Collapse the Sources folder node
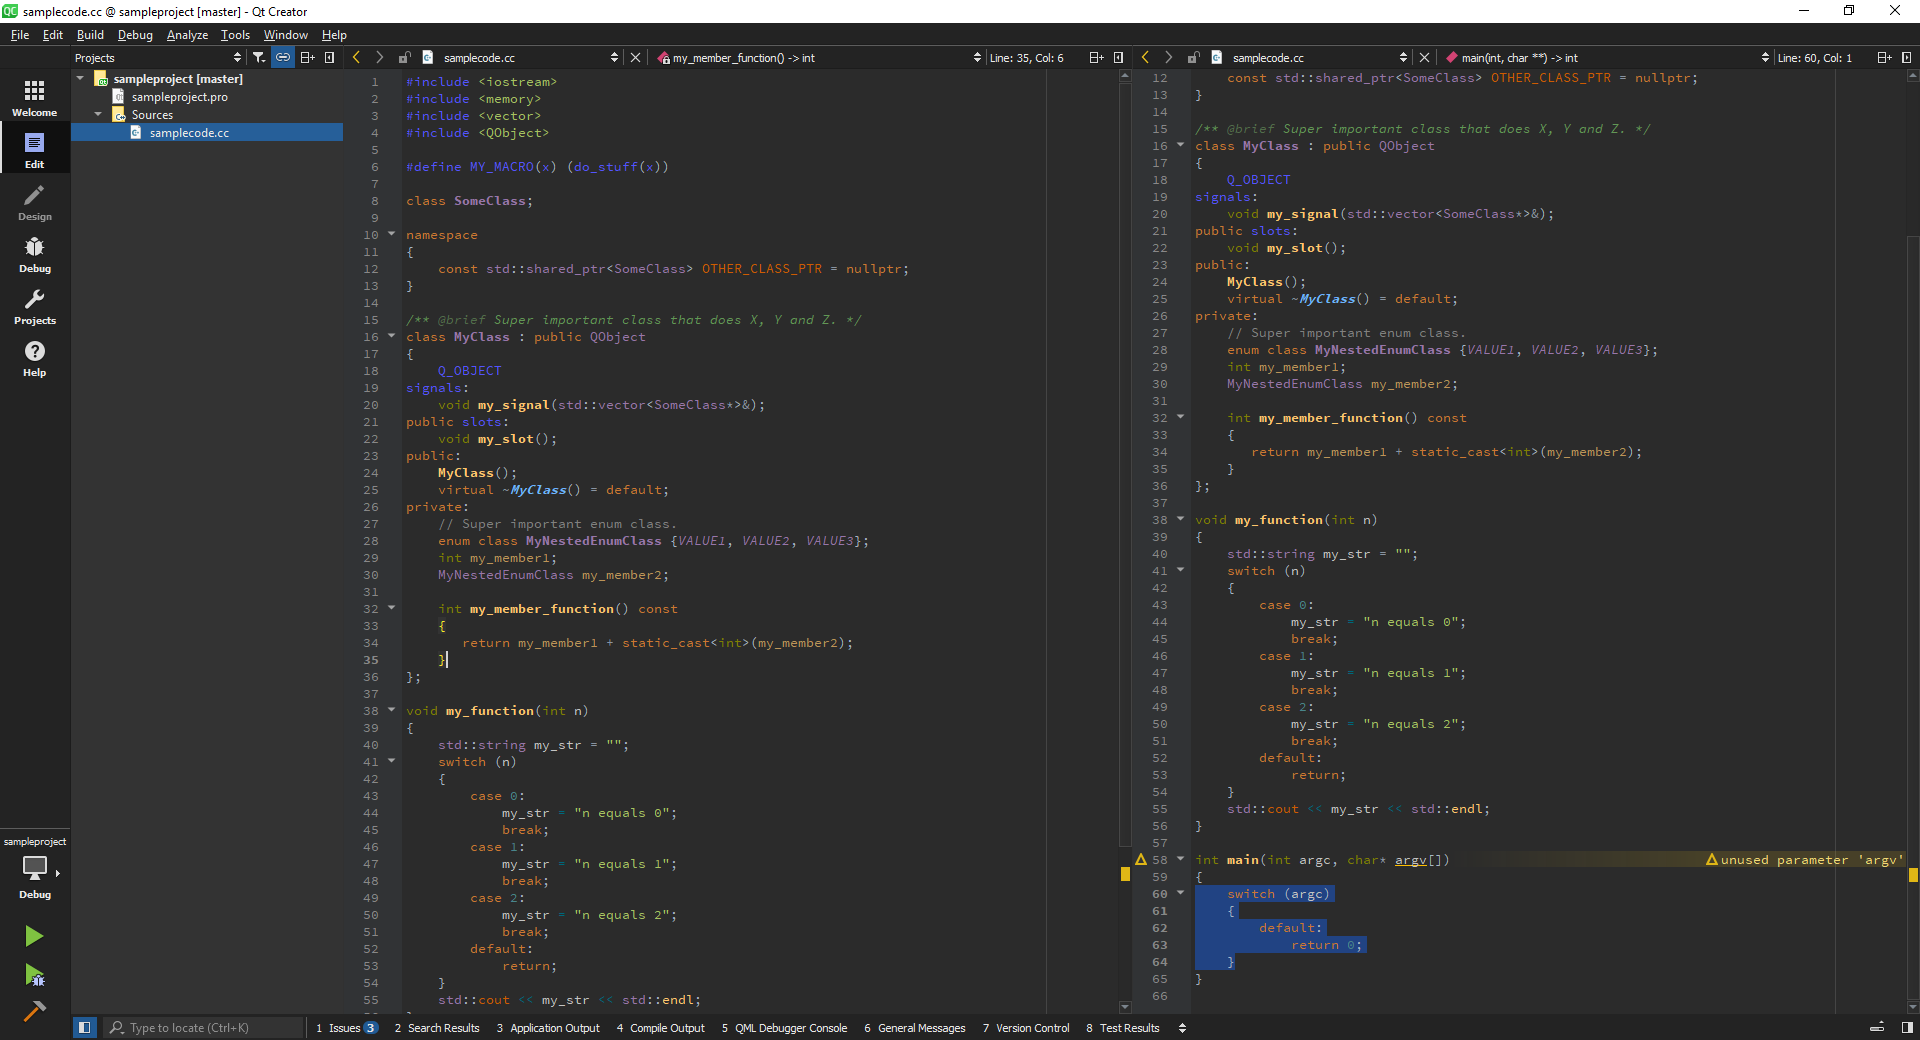The image size is (1920, 1040). (98, 114)
